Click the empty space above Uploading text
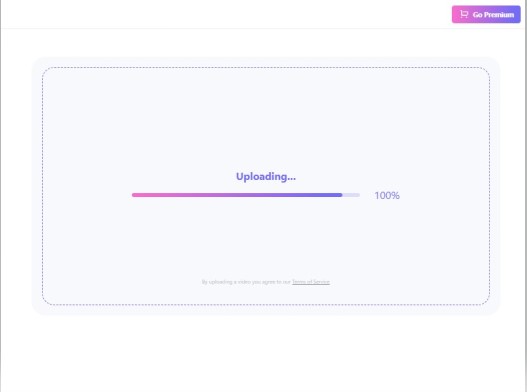The height and width of the screenshot is (392, 527). point(266,118)
